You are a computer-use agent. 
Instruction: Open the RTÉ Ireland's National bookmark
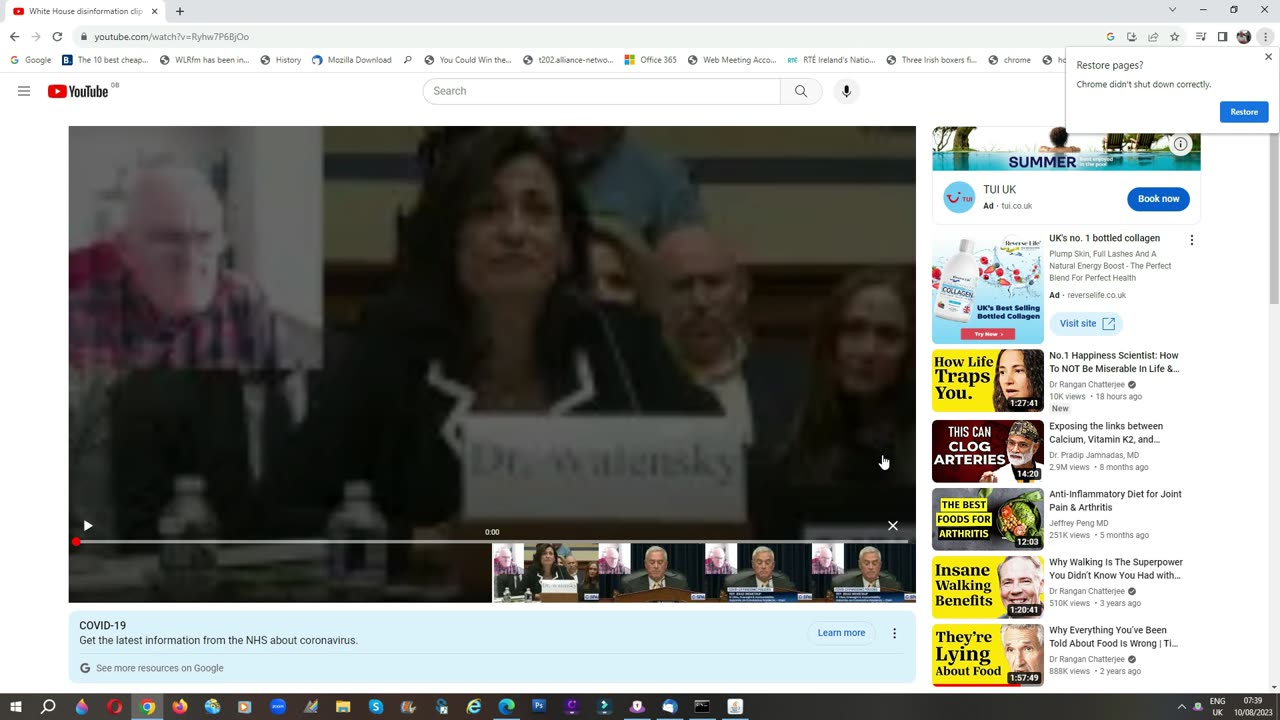[x=831, y=60]
